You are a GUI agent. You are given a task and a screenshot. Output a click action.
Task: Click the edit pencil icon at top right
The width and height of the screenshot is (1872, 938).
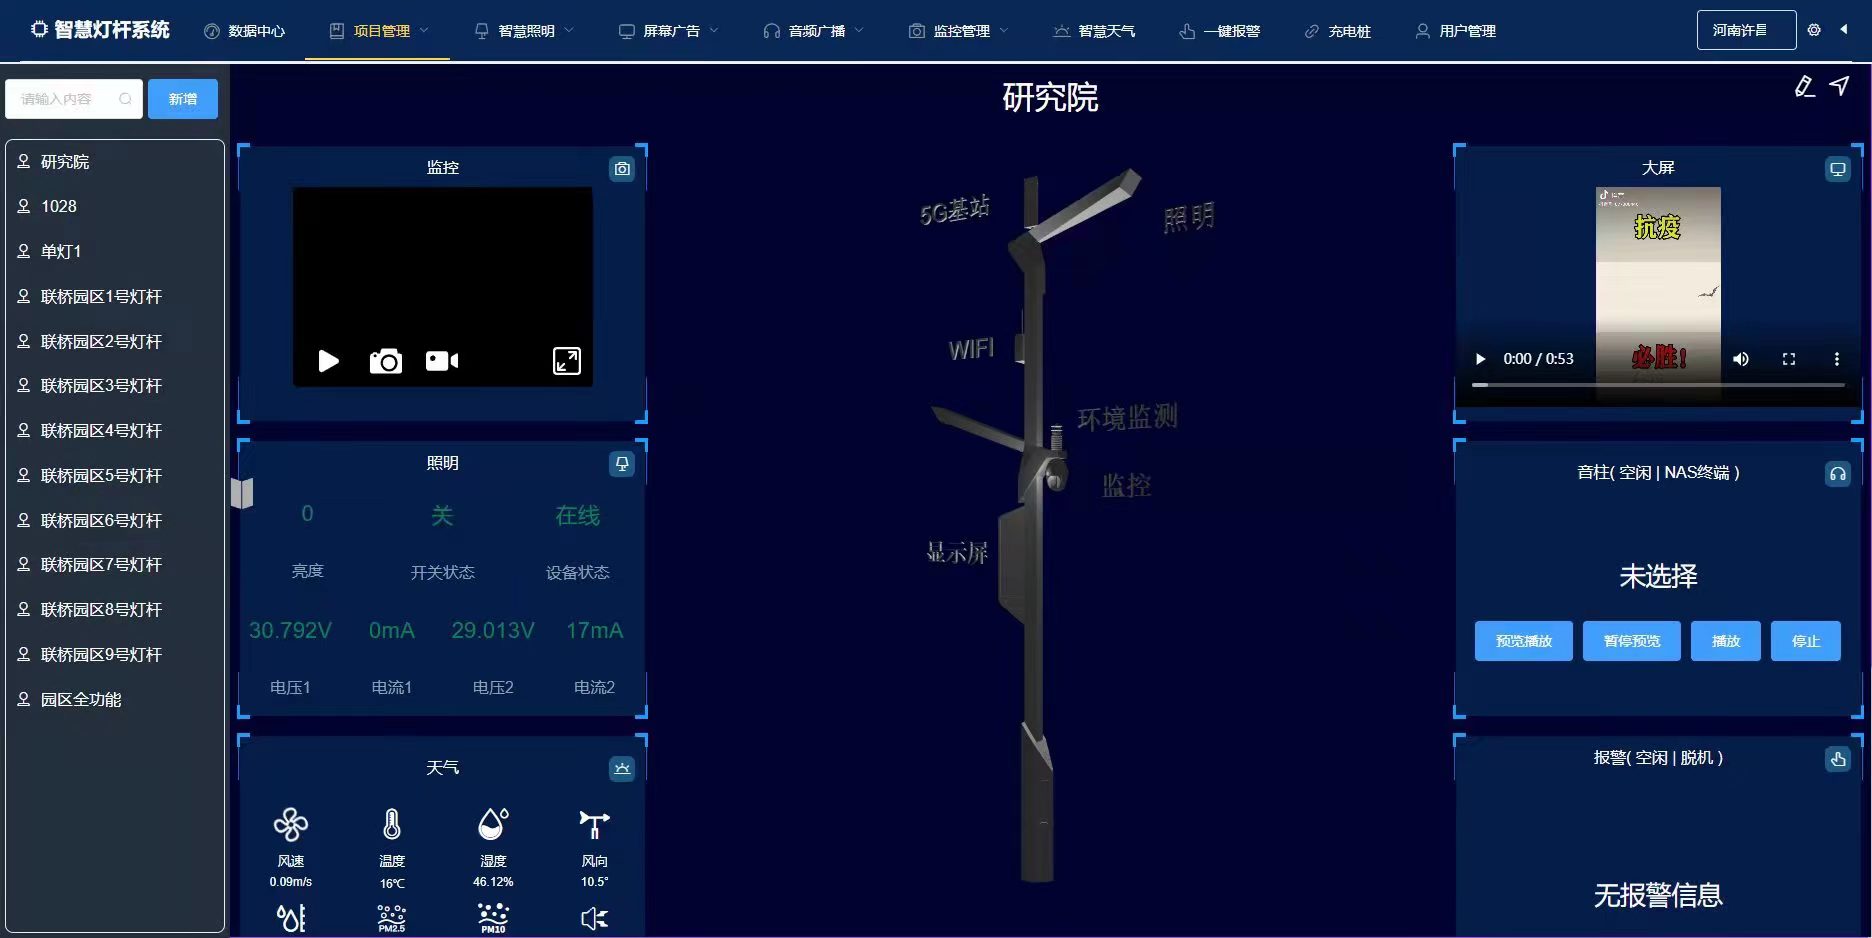pos(1804,87)
